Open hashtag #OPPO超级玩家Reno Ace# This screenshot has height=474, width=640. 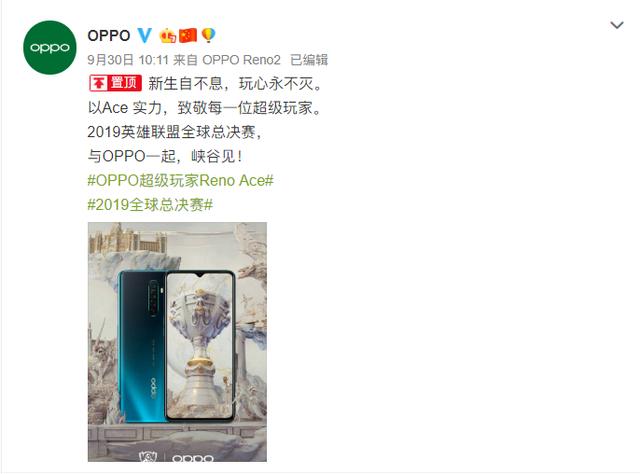180,180
